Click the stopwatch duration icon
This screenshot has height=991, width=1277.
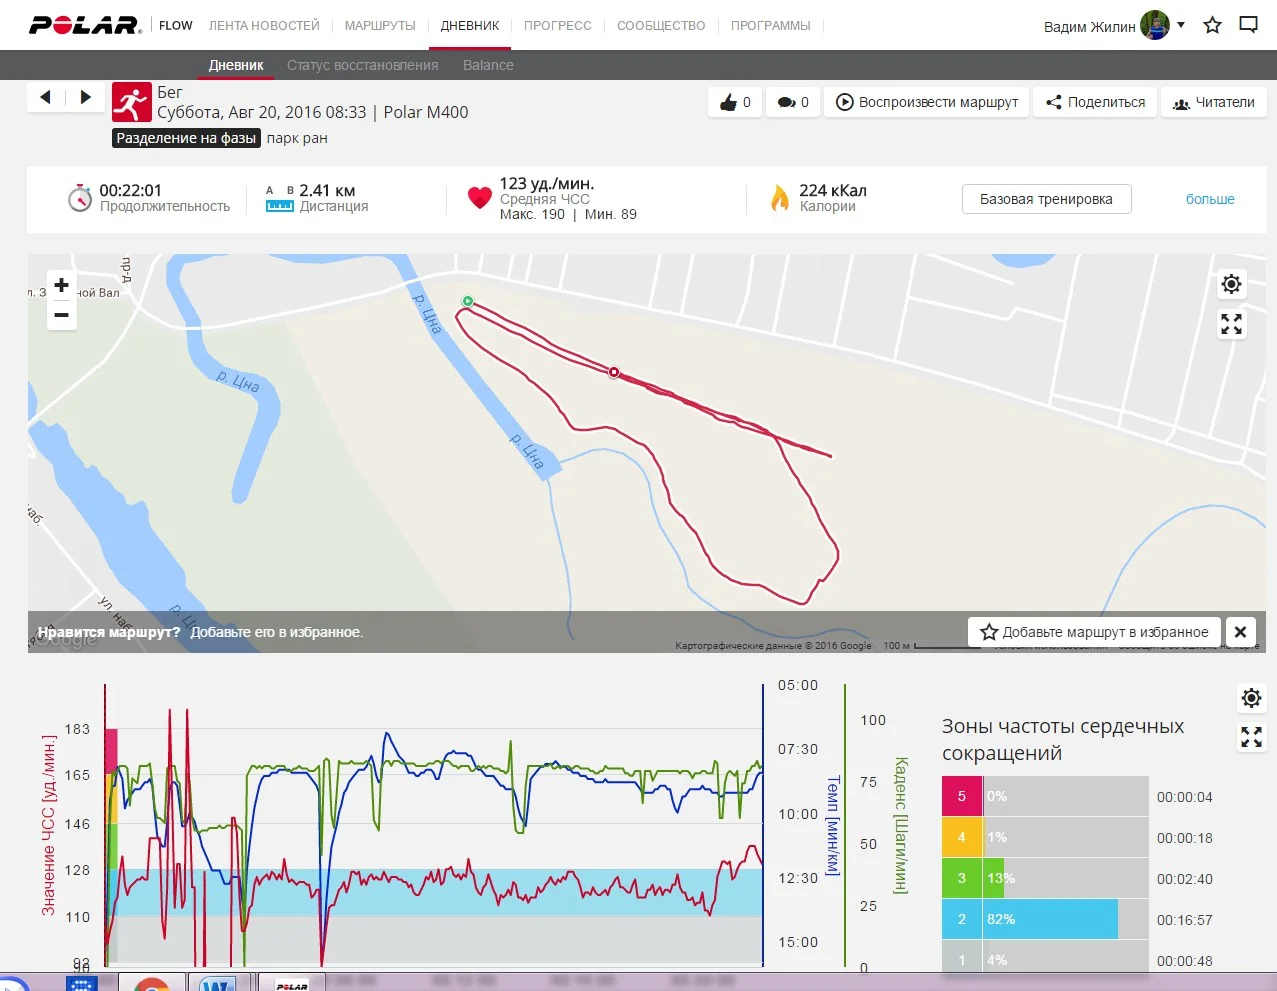(80, 197)
